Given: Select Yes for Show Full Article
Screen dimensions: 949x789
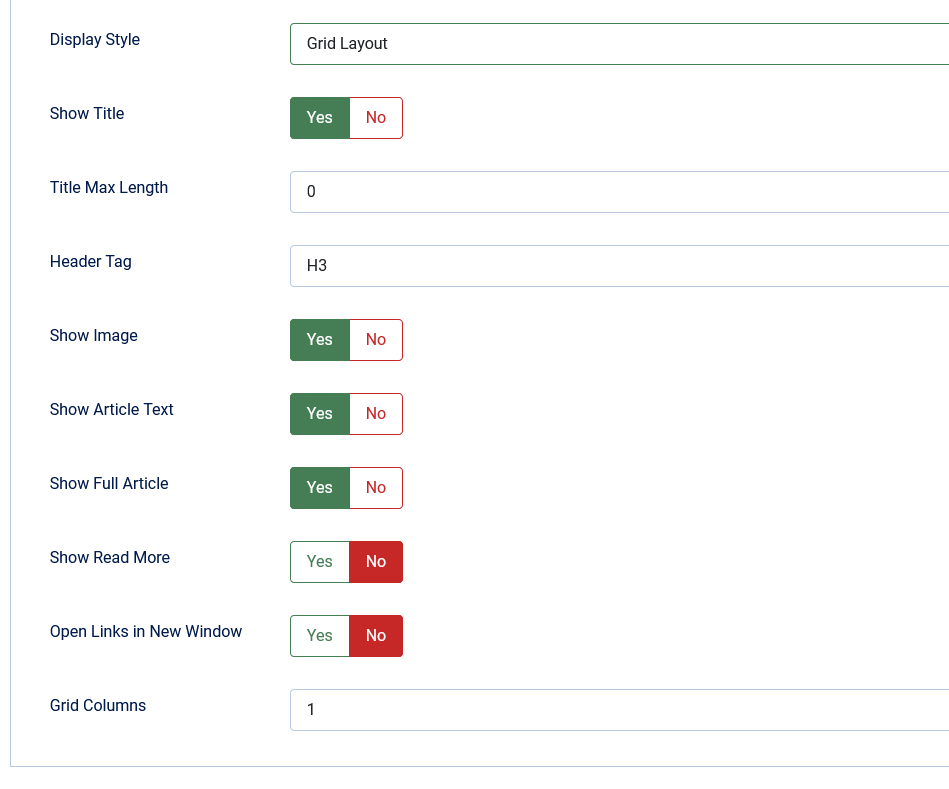Looking at the screenshot, I should (320, 488).
